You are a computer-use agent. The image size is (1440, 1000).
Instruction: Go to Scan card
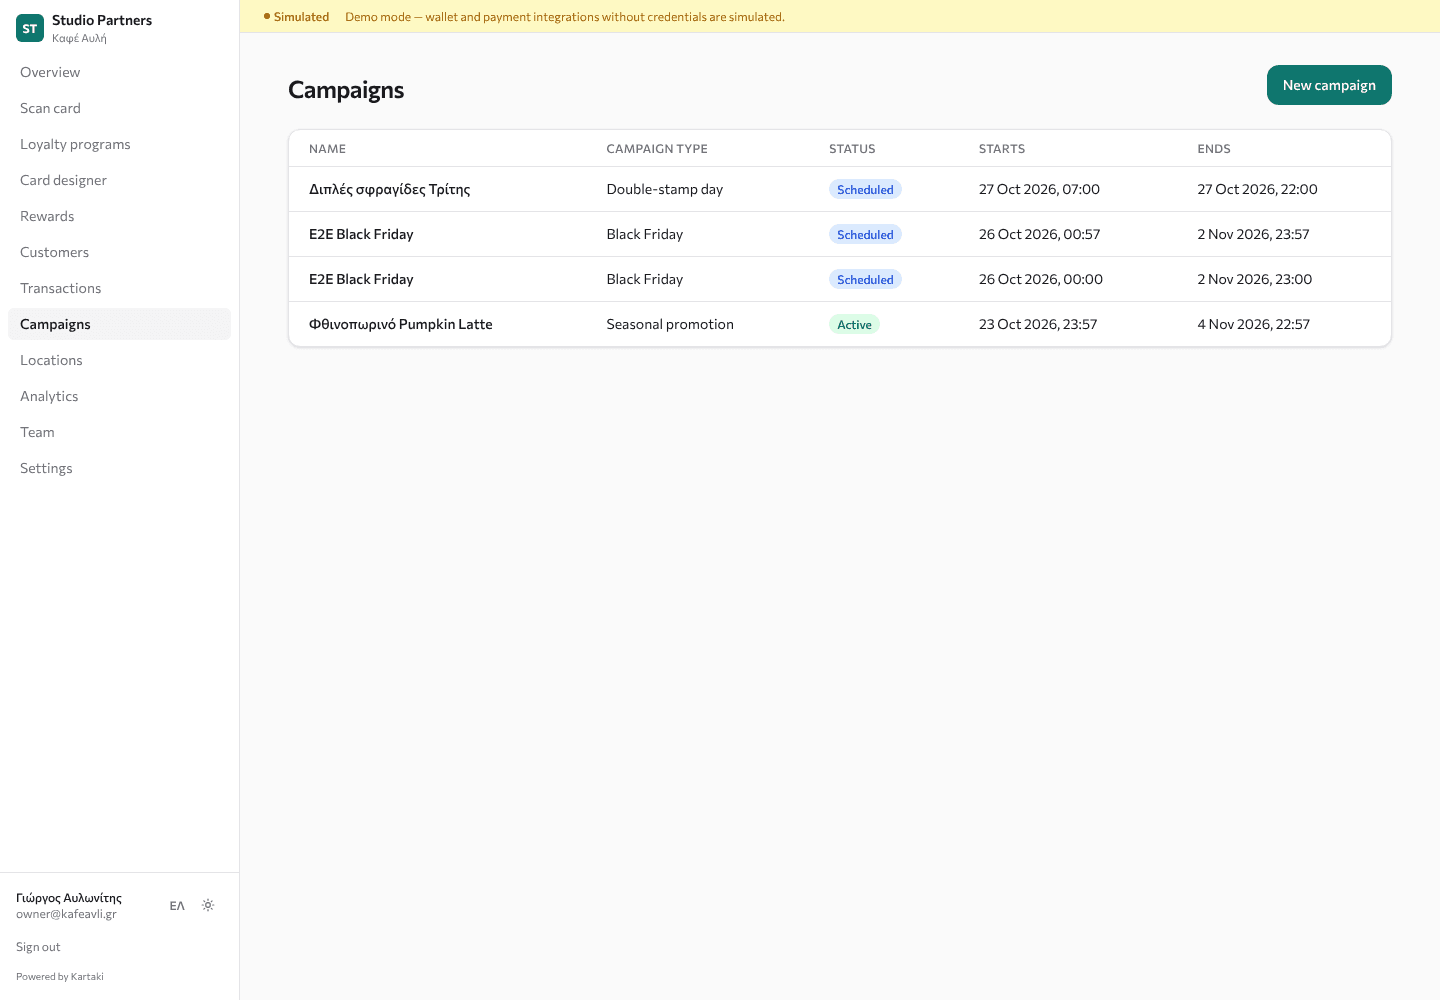click(119, 108)
